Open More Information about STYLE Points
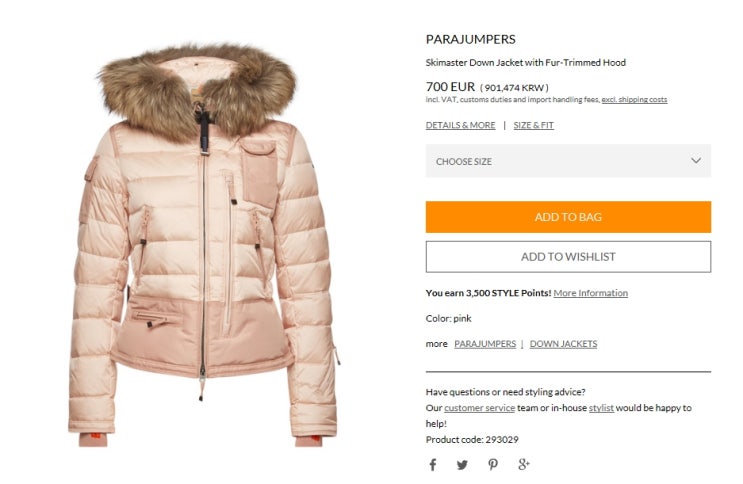This screenshot has width=743, height=484. click(x=590, y=293)
